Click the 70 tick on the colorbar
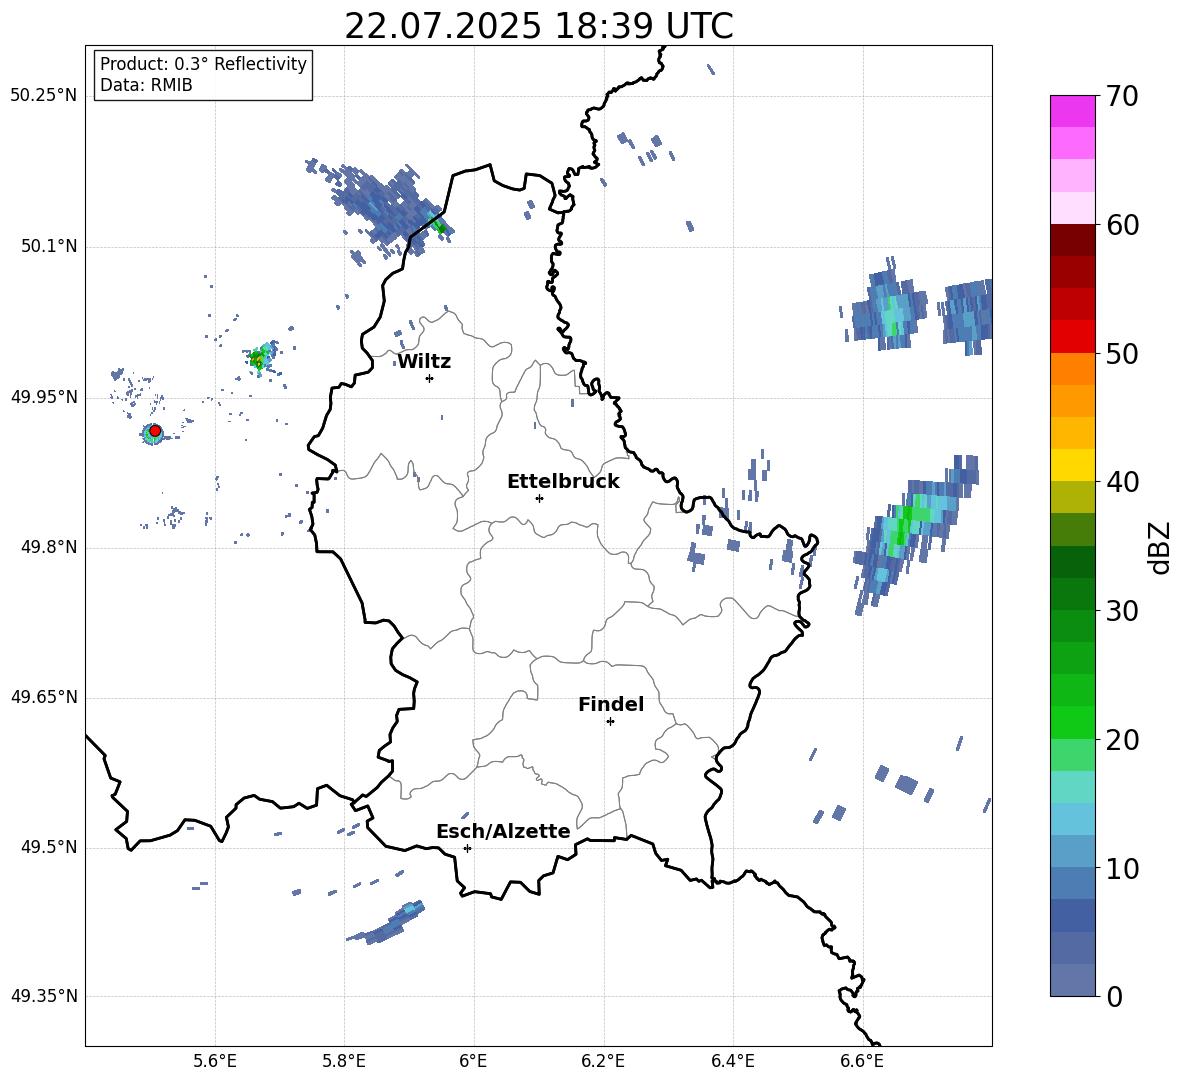 [1122, 96]
